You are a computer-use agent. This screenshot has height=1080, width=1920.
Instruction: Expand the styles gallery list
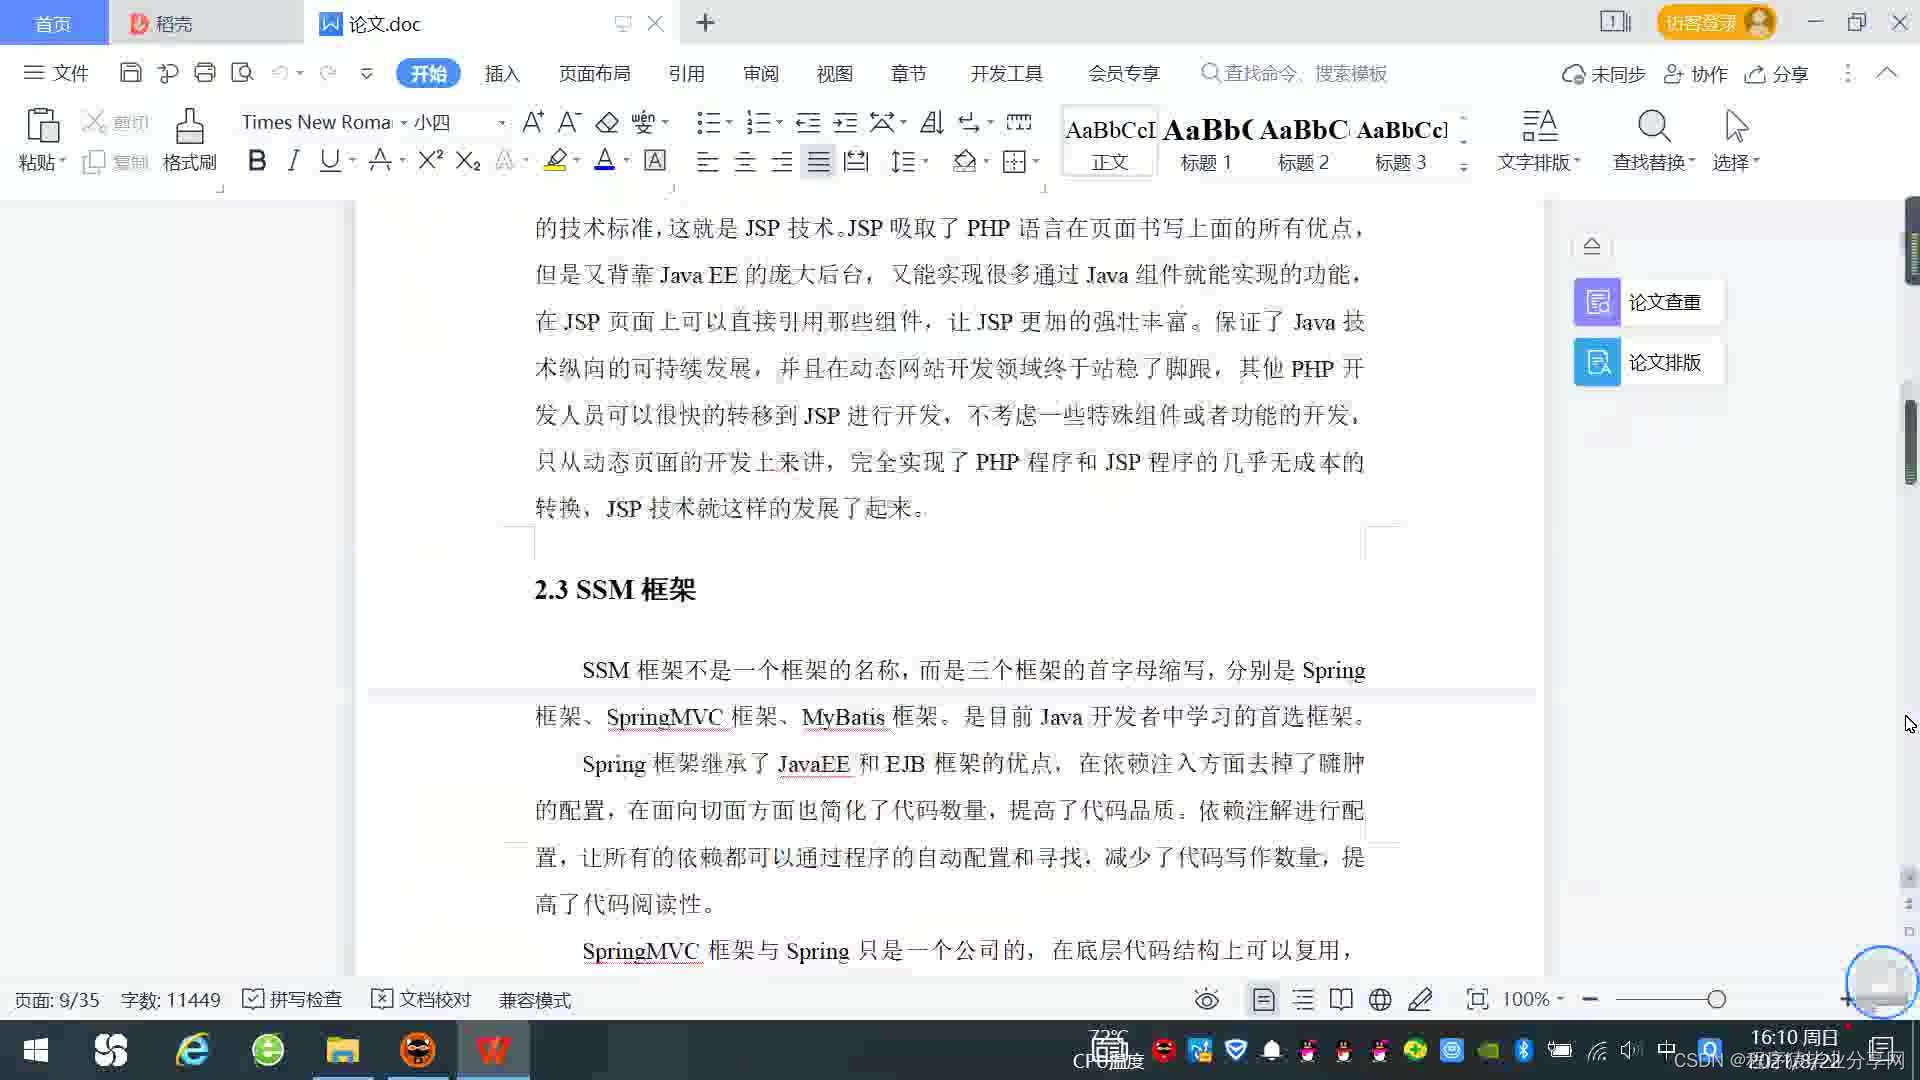[1463, 168]
